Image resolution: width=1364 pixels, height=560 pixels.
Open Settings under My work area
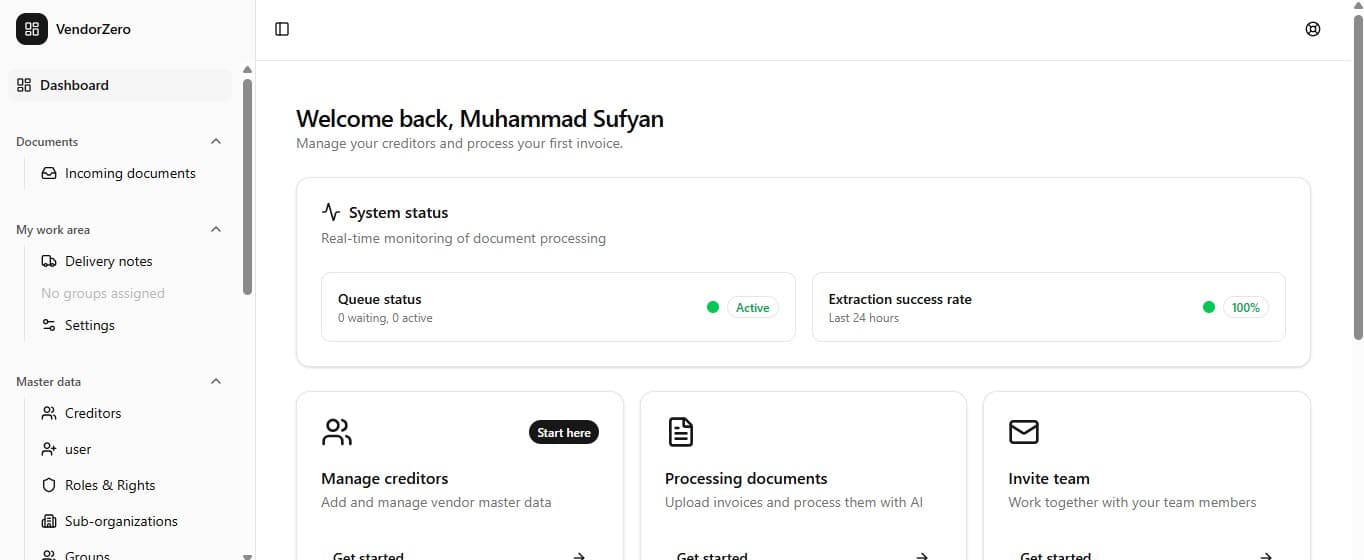pos(90,325)
